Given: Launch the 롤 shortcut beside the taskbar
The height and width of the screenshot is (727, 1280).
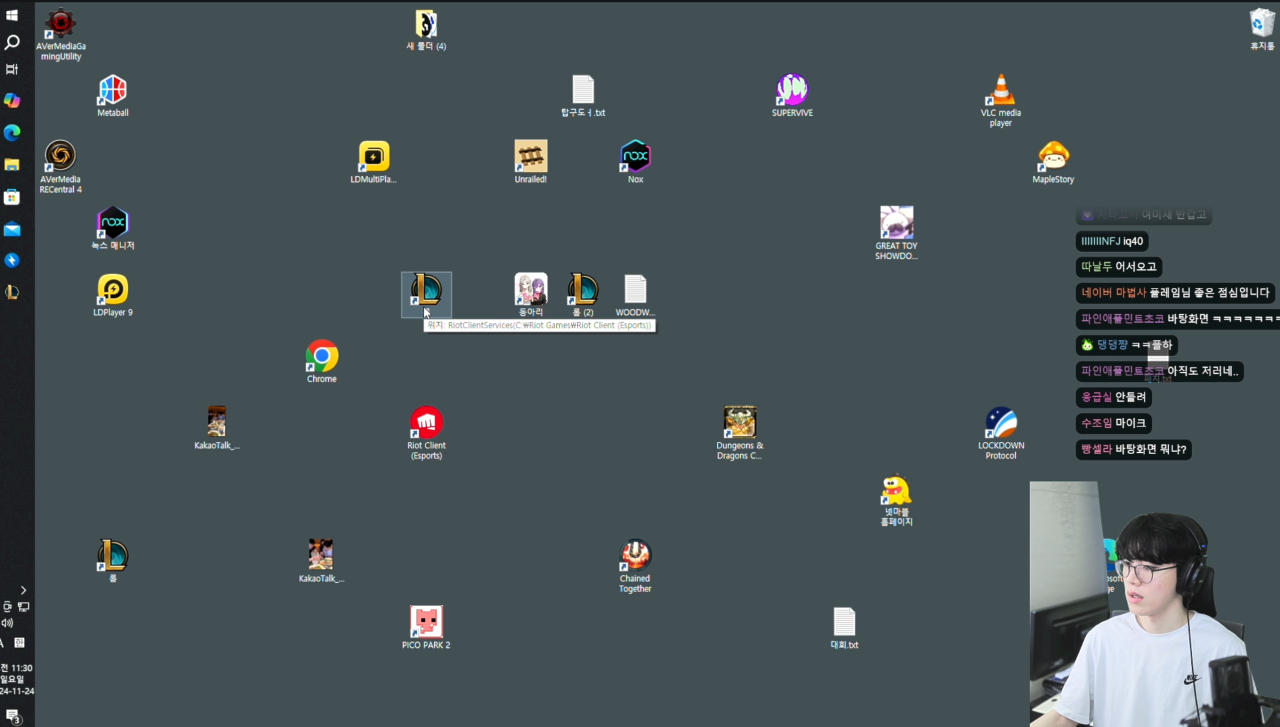Looking at the screenshot, I should [112, 562].
